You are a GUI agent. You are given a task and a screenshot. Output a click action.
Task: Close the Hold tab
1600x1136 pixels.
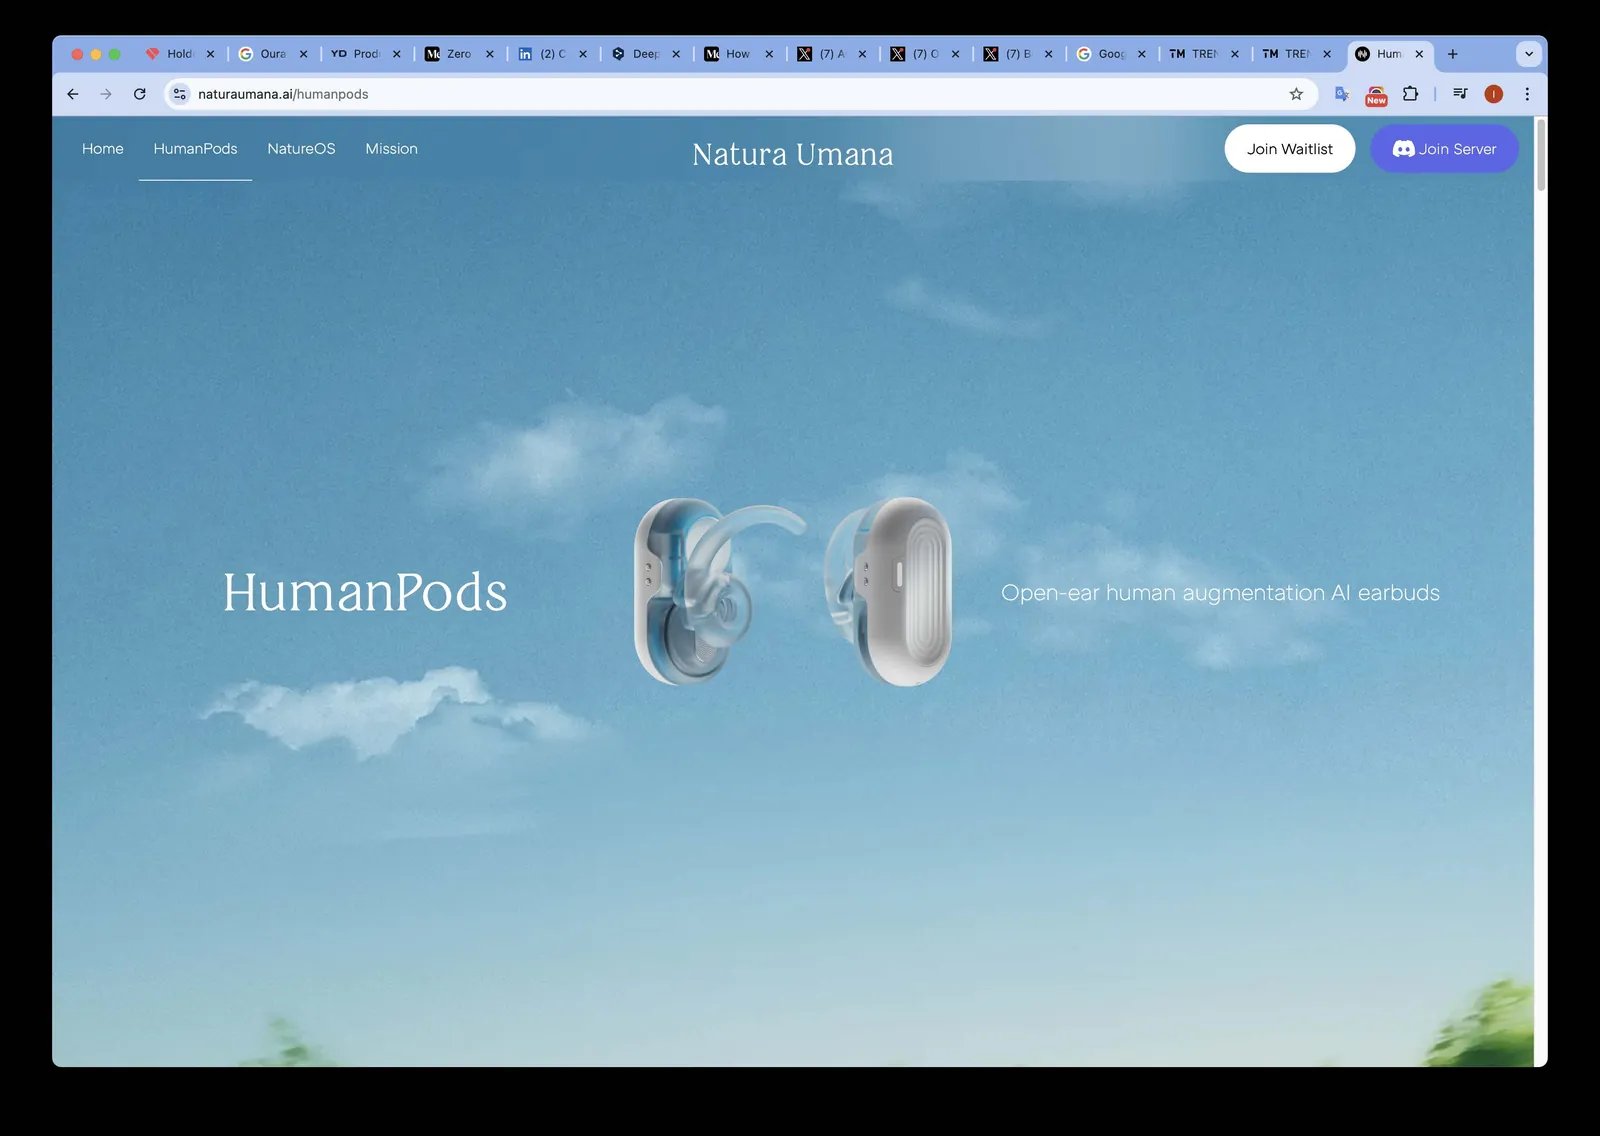(210, 54)
